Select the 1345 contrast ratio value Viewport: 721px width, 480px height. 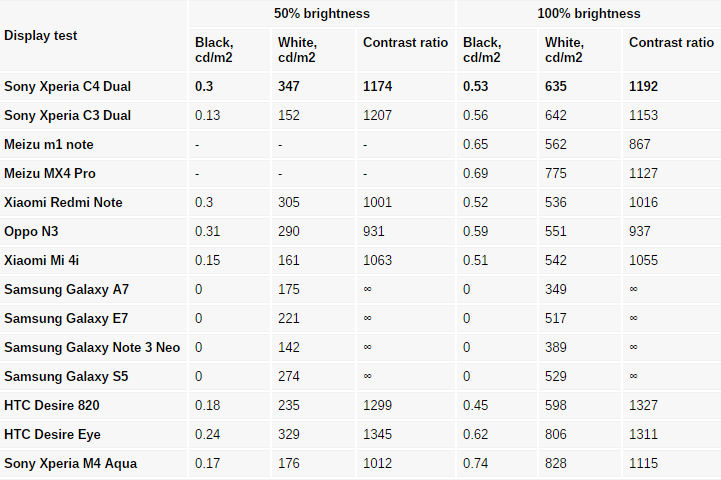pyautogui.click(x=378, y=434)
